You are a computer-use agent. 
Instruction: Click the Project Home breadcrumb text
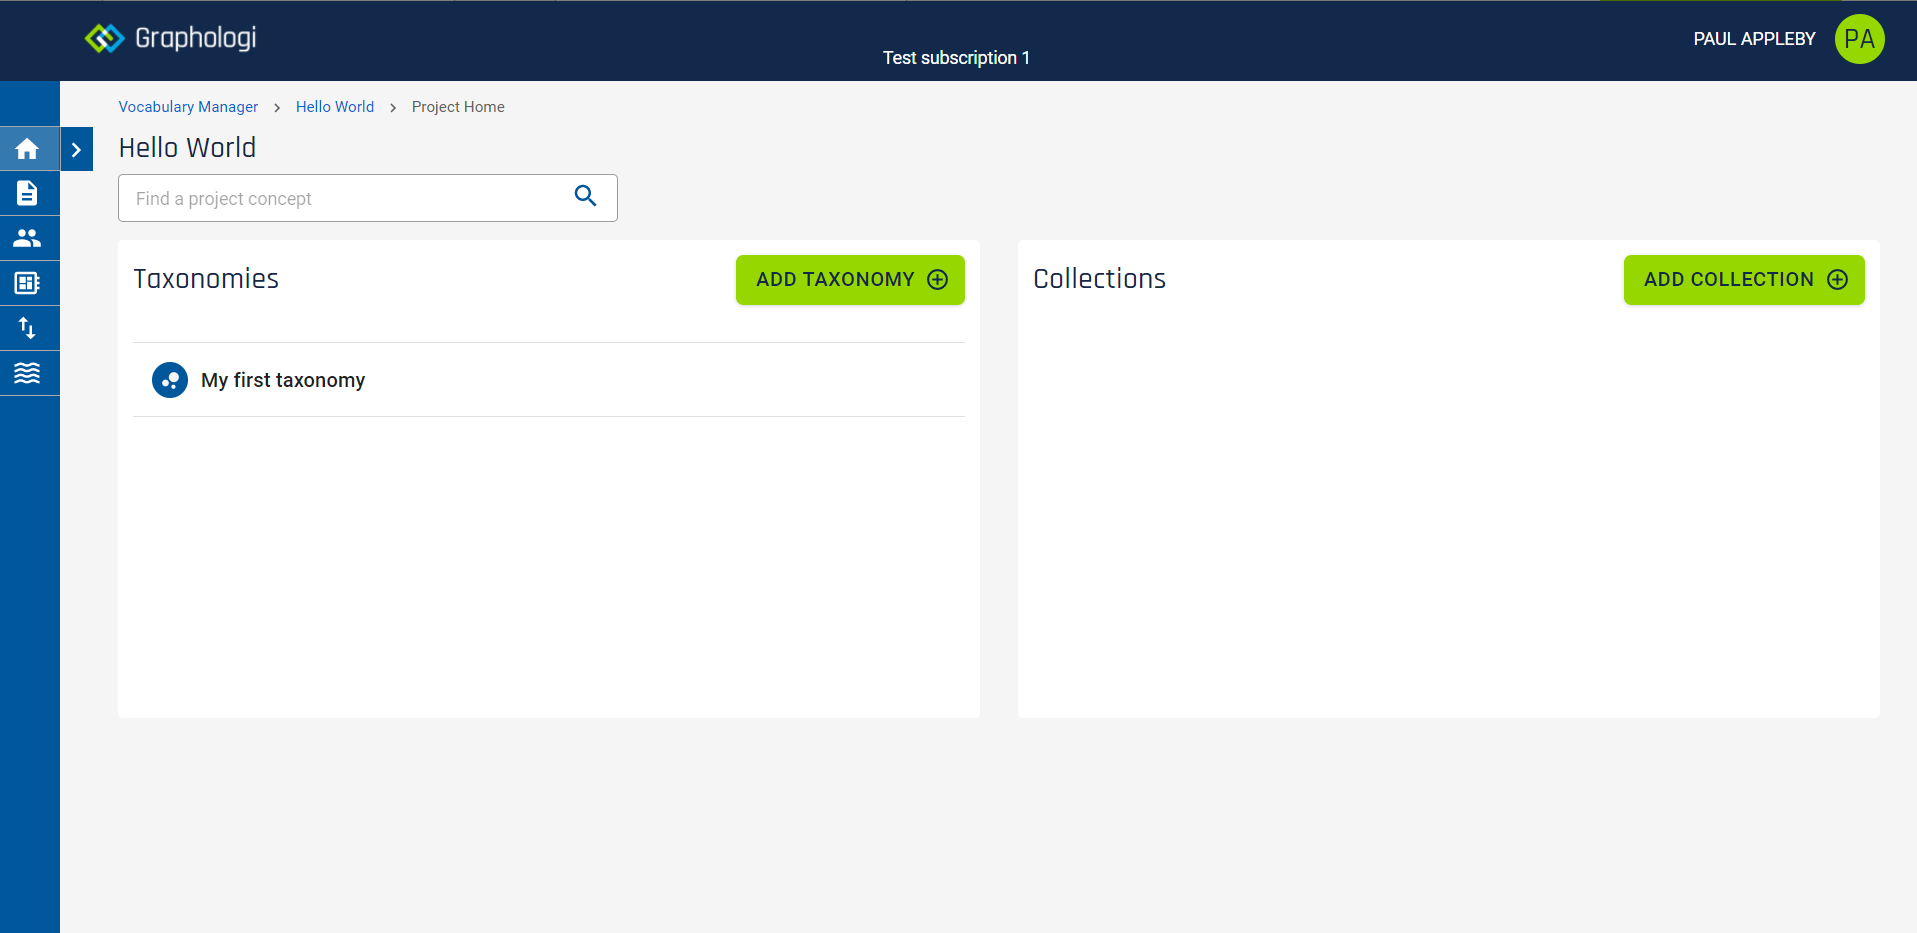pyautogui.click(x=458, y=107)
